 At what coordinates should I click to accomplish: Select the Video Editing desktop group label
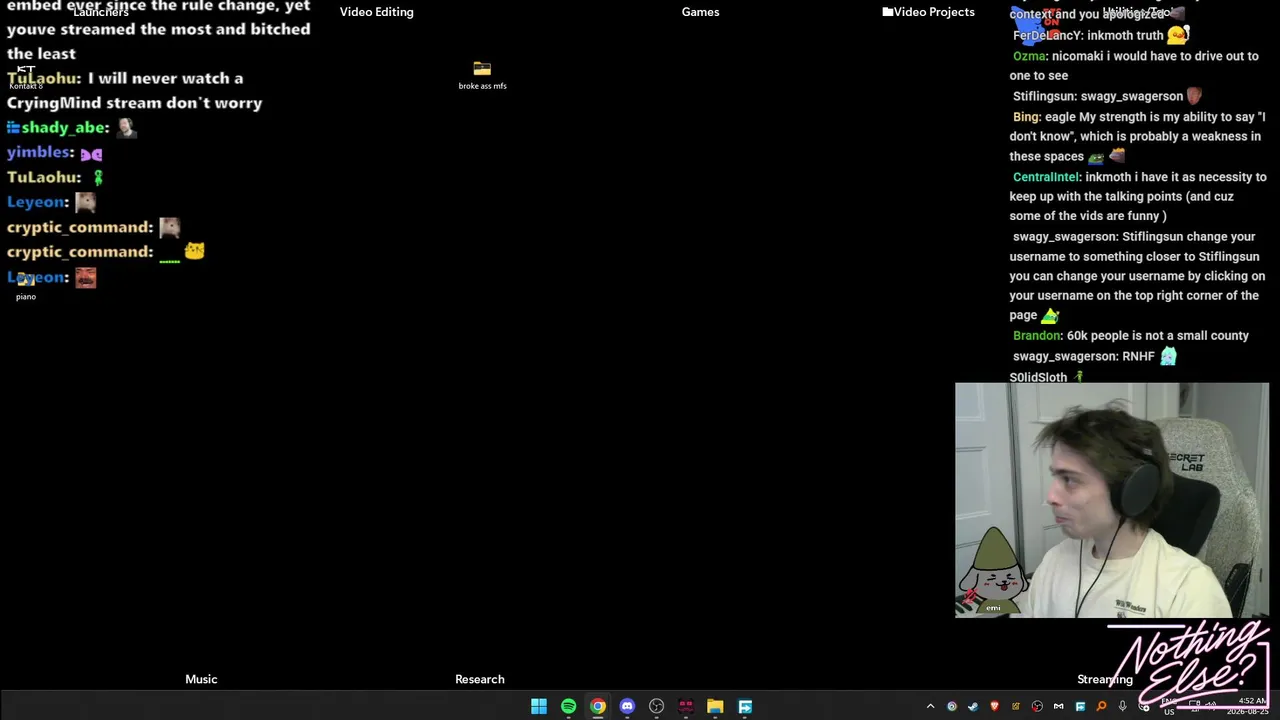[376, 12]
